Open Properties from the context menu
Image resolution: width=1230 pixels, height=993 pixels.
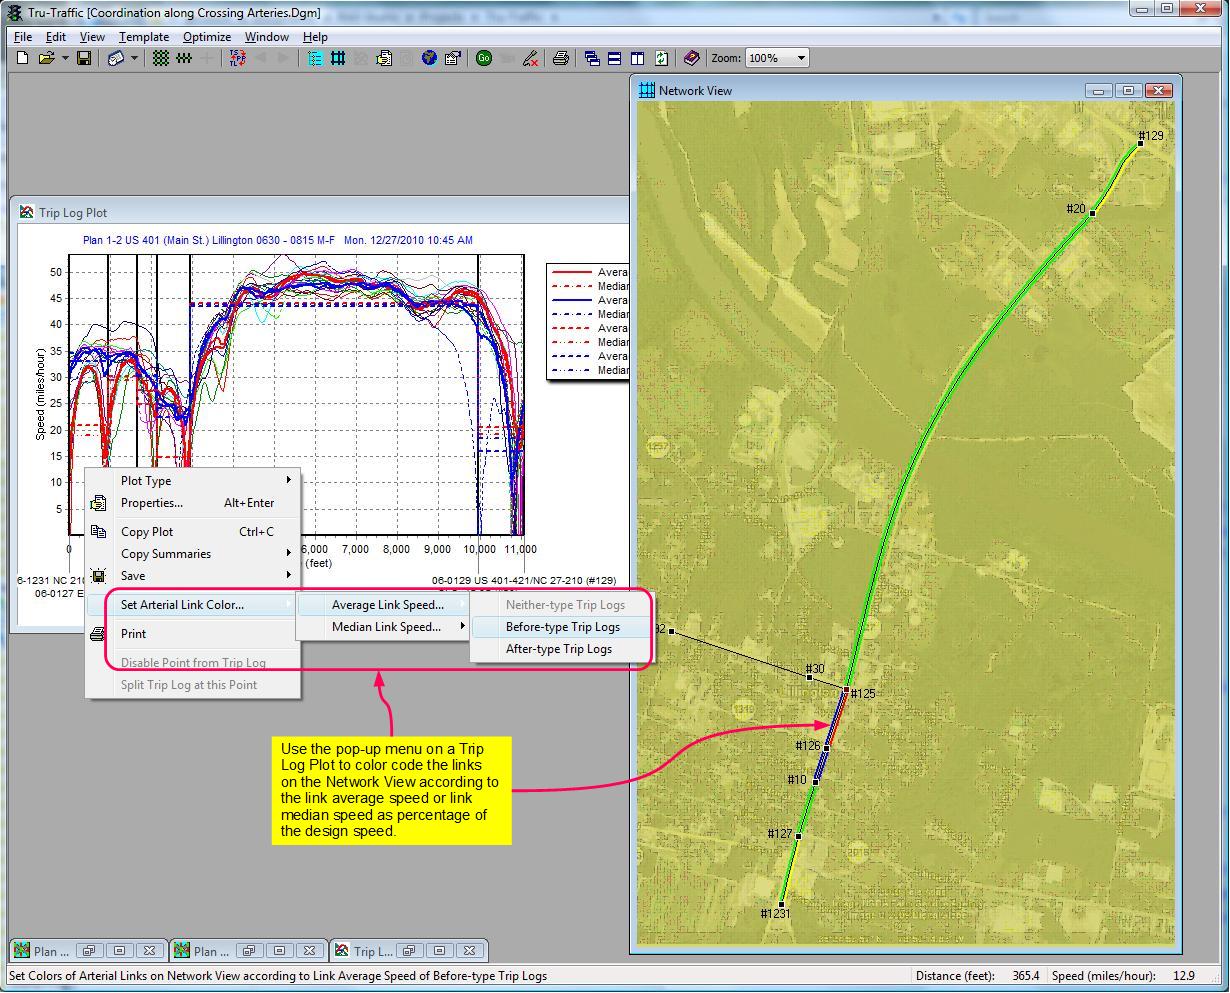click(152, 503)
